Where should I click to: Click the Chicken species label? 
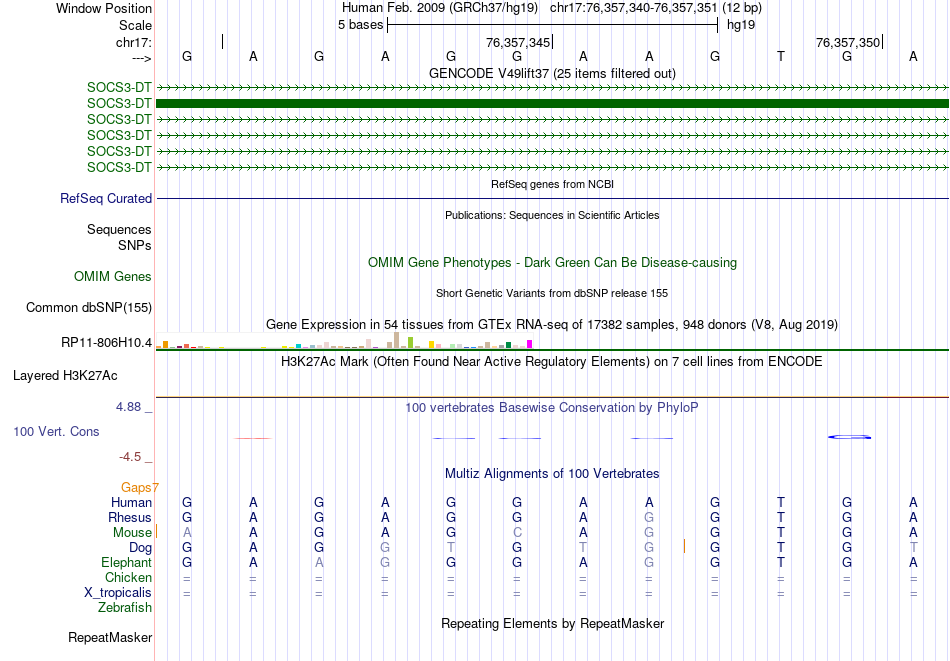pos(128,578)
